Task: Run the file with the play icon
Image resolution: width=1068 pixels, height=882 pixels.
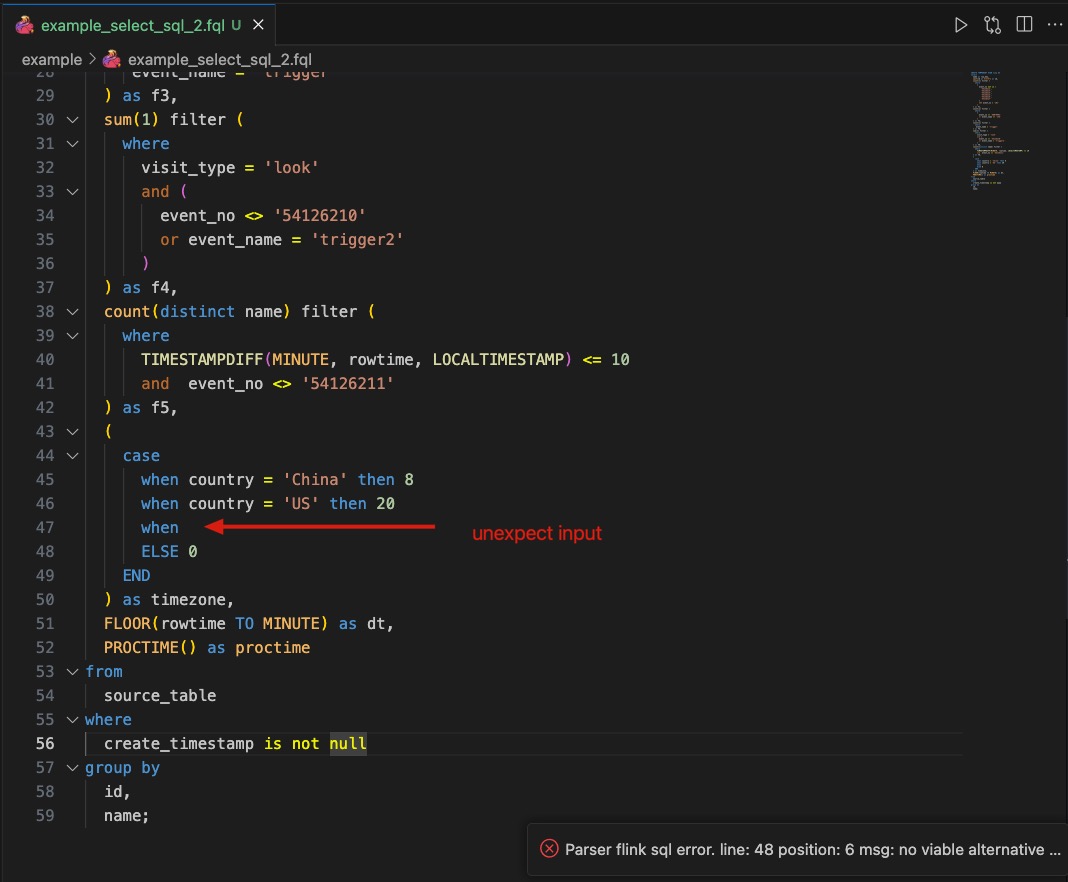Action: coord(960,25)
